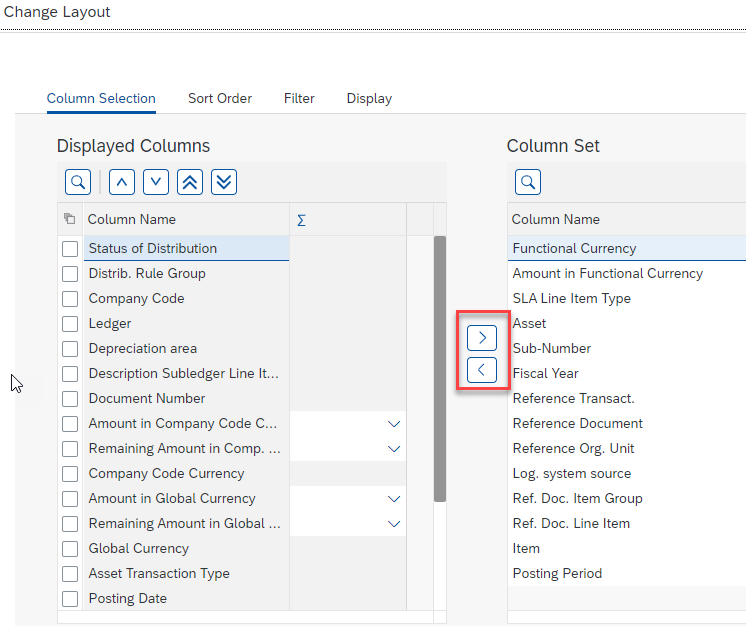Select Amount in Functional Currency row

[x=627, y=274]
